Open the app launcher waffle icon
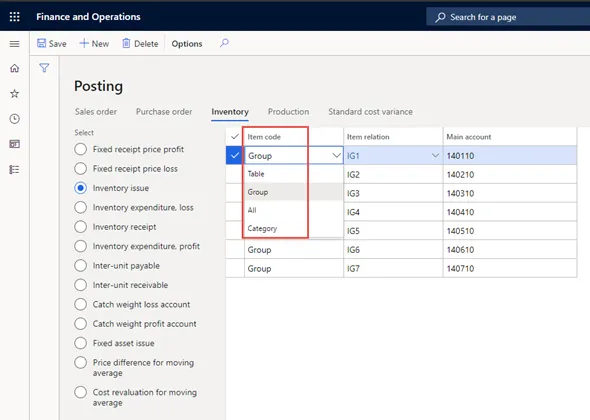590x420 pixels. tap(14, 17)
